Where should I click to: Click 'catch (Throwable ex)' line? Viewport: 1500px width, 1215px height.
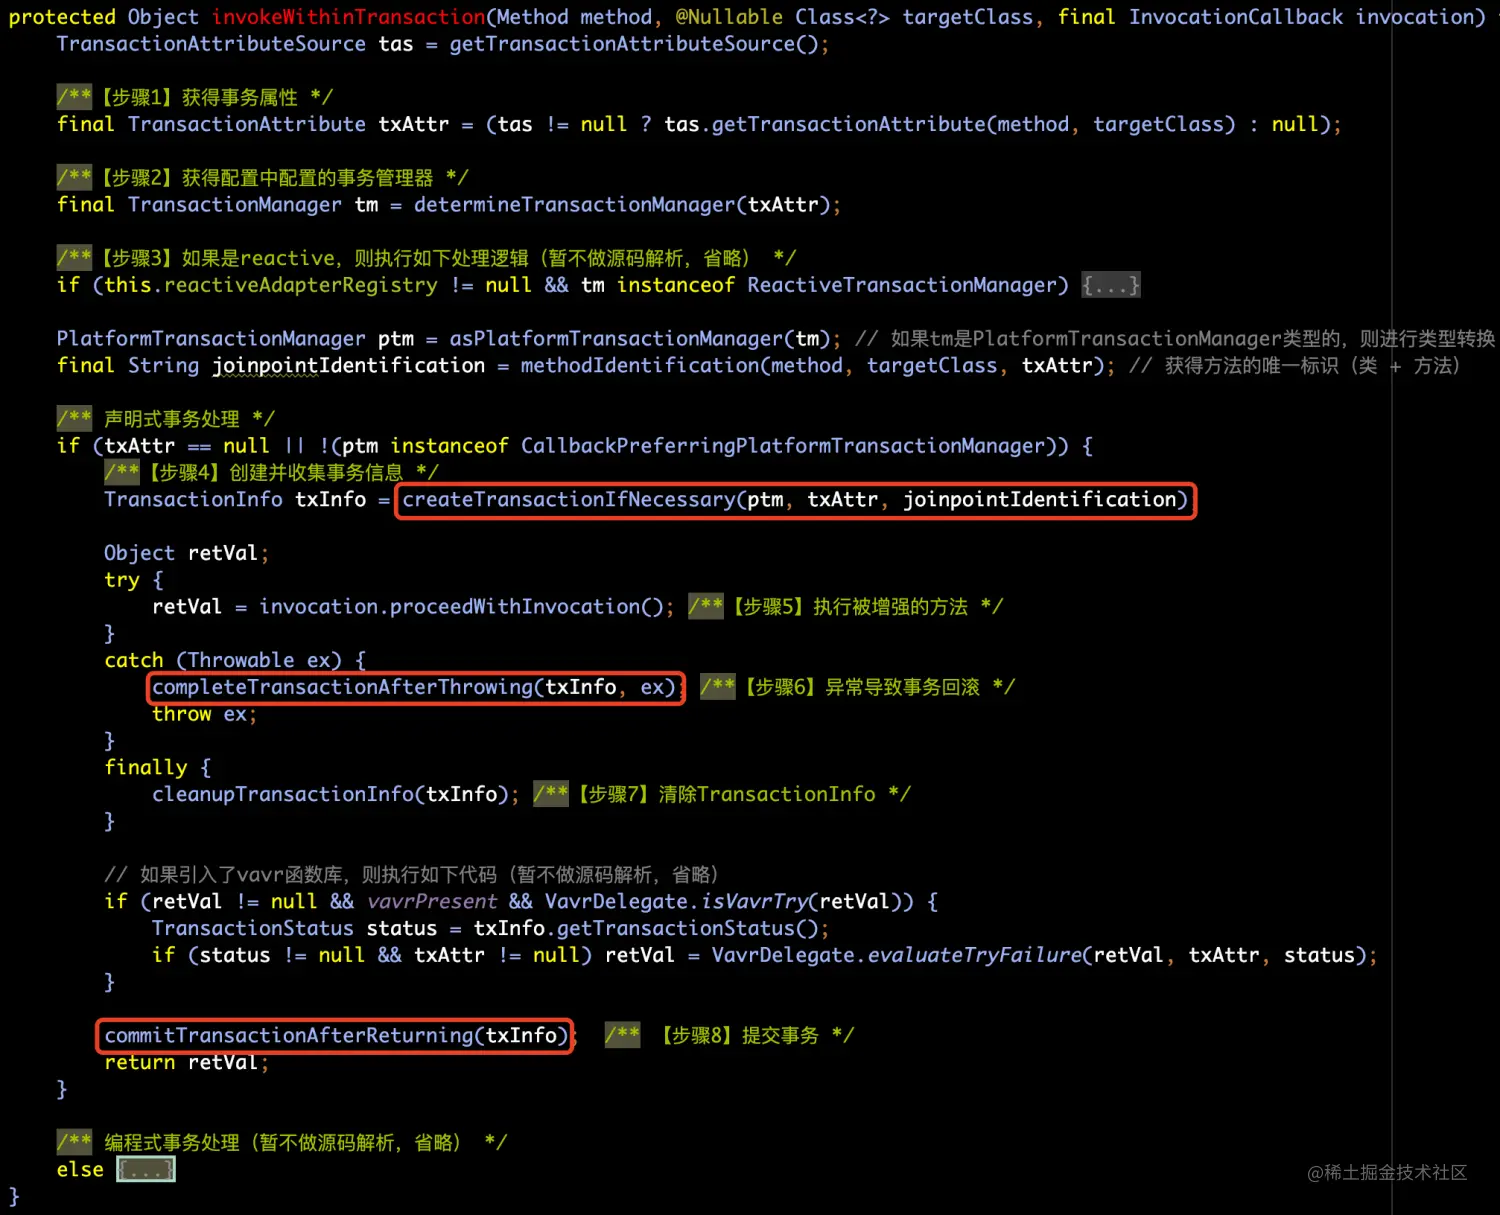point(235,661)
